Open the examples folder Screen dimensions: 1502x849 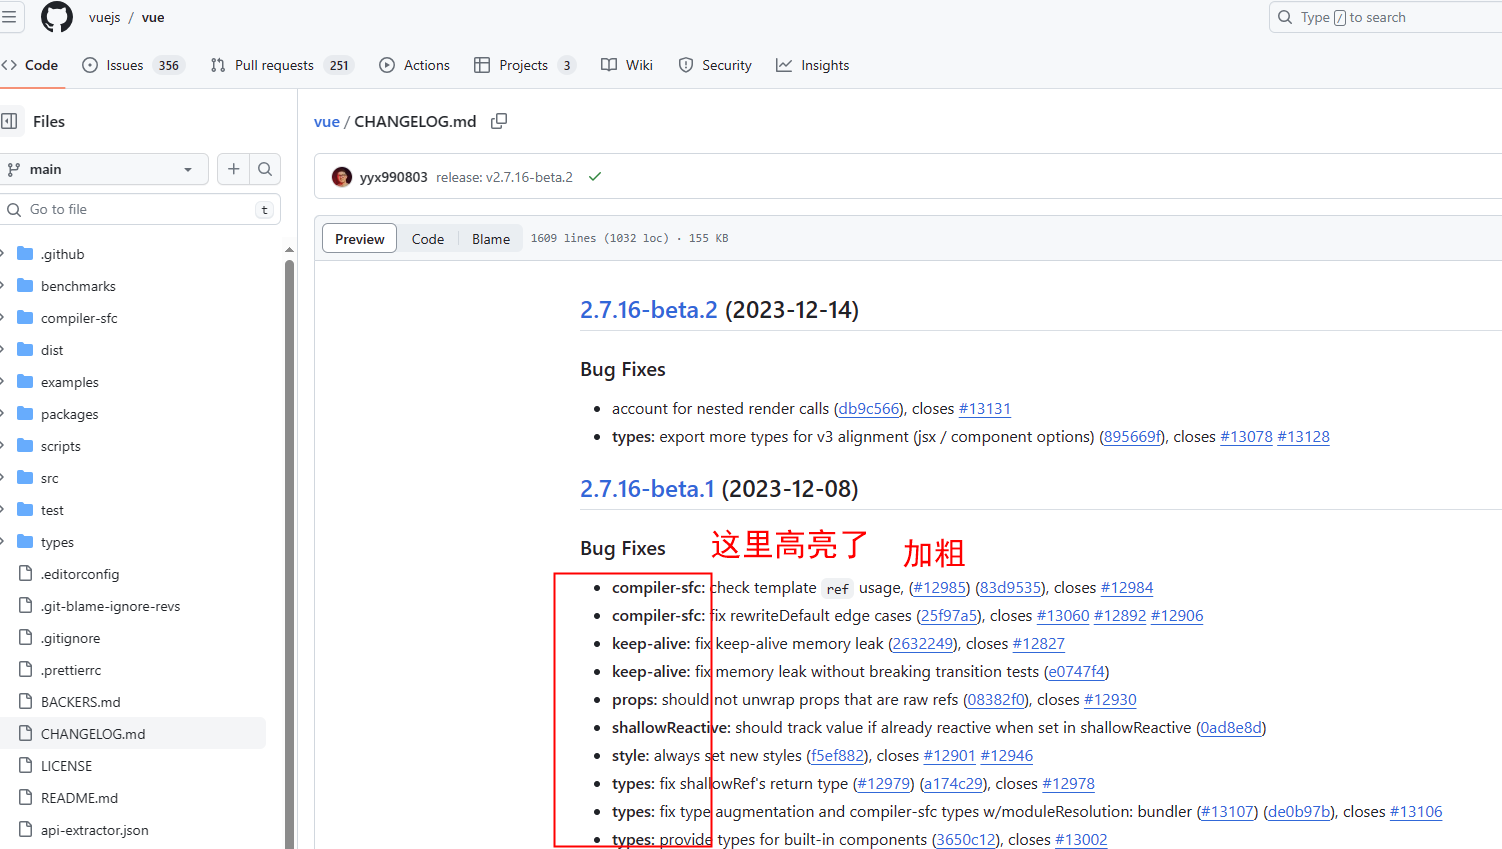(x=70, y=382)
